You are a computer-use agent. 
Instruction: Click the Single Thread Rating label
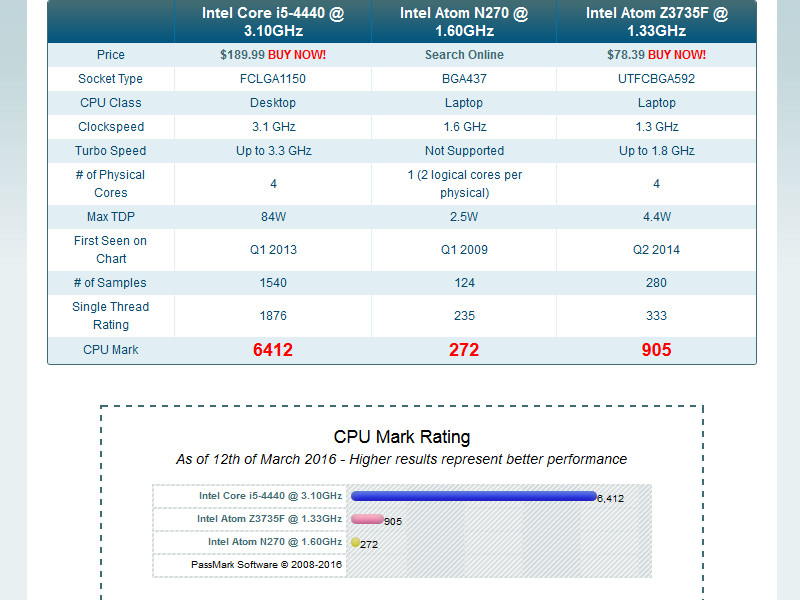(x=111, y=316)
